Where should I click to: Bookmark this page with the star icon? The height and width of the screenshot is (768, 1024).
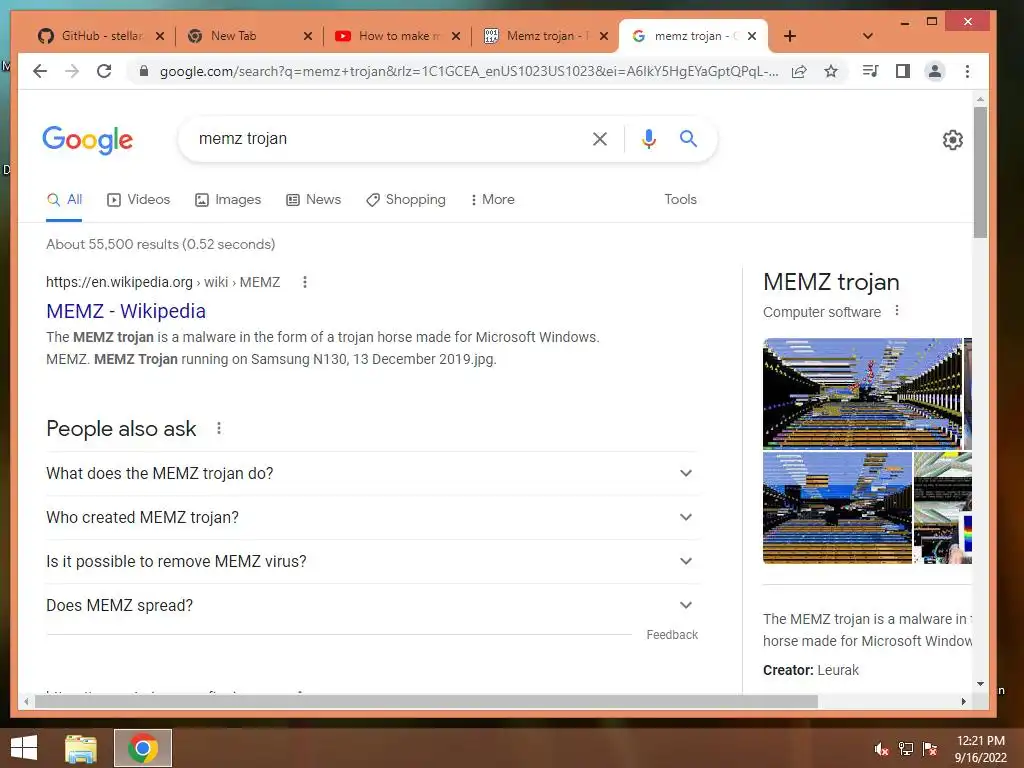coord(831,71)
